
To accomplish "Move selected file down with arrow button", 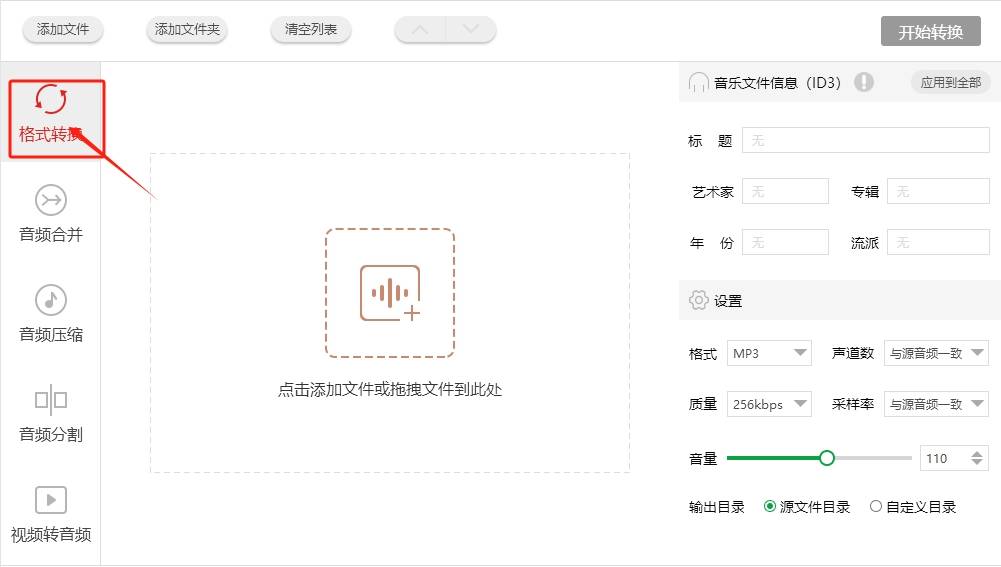I will [x=471, y=30].
